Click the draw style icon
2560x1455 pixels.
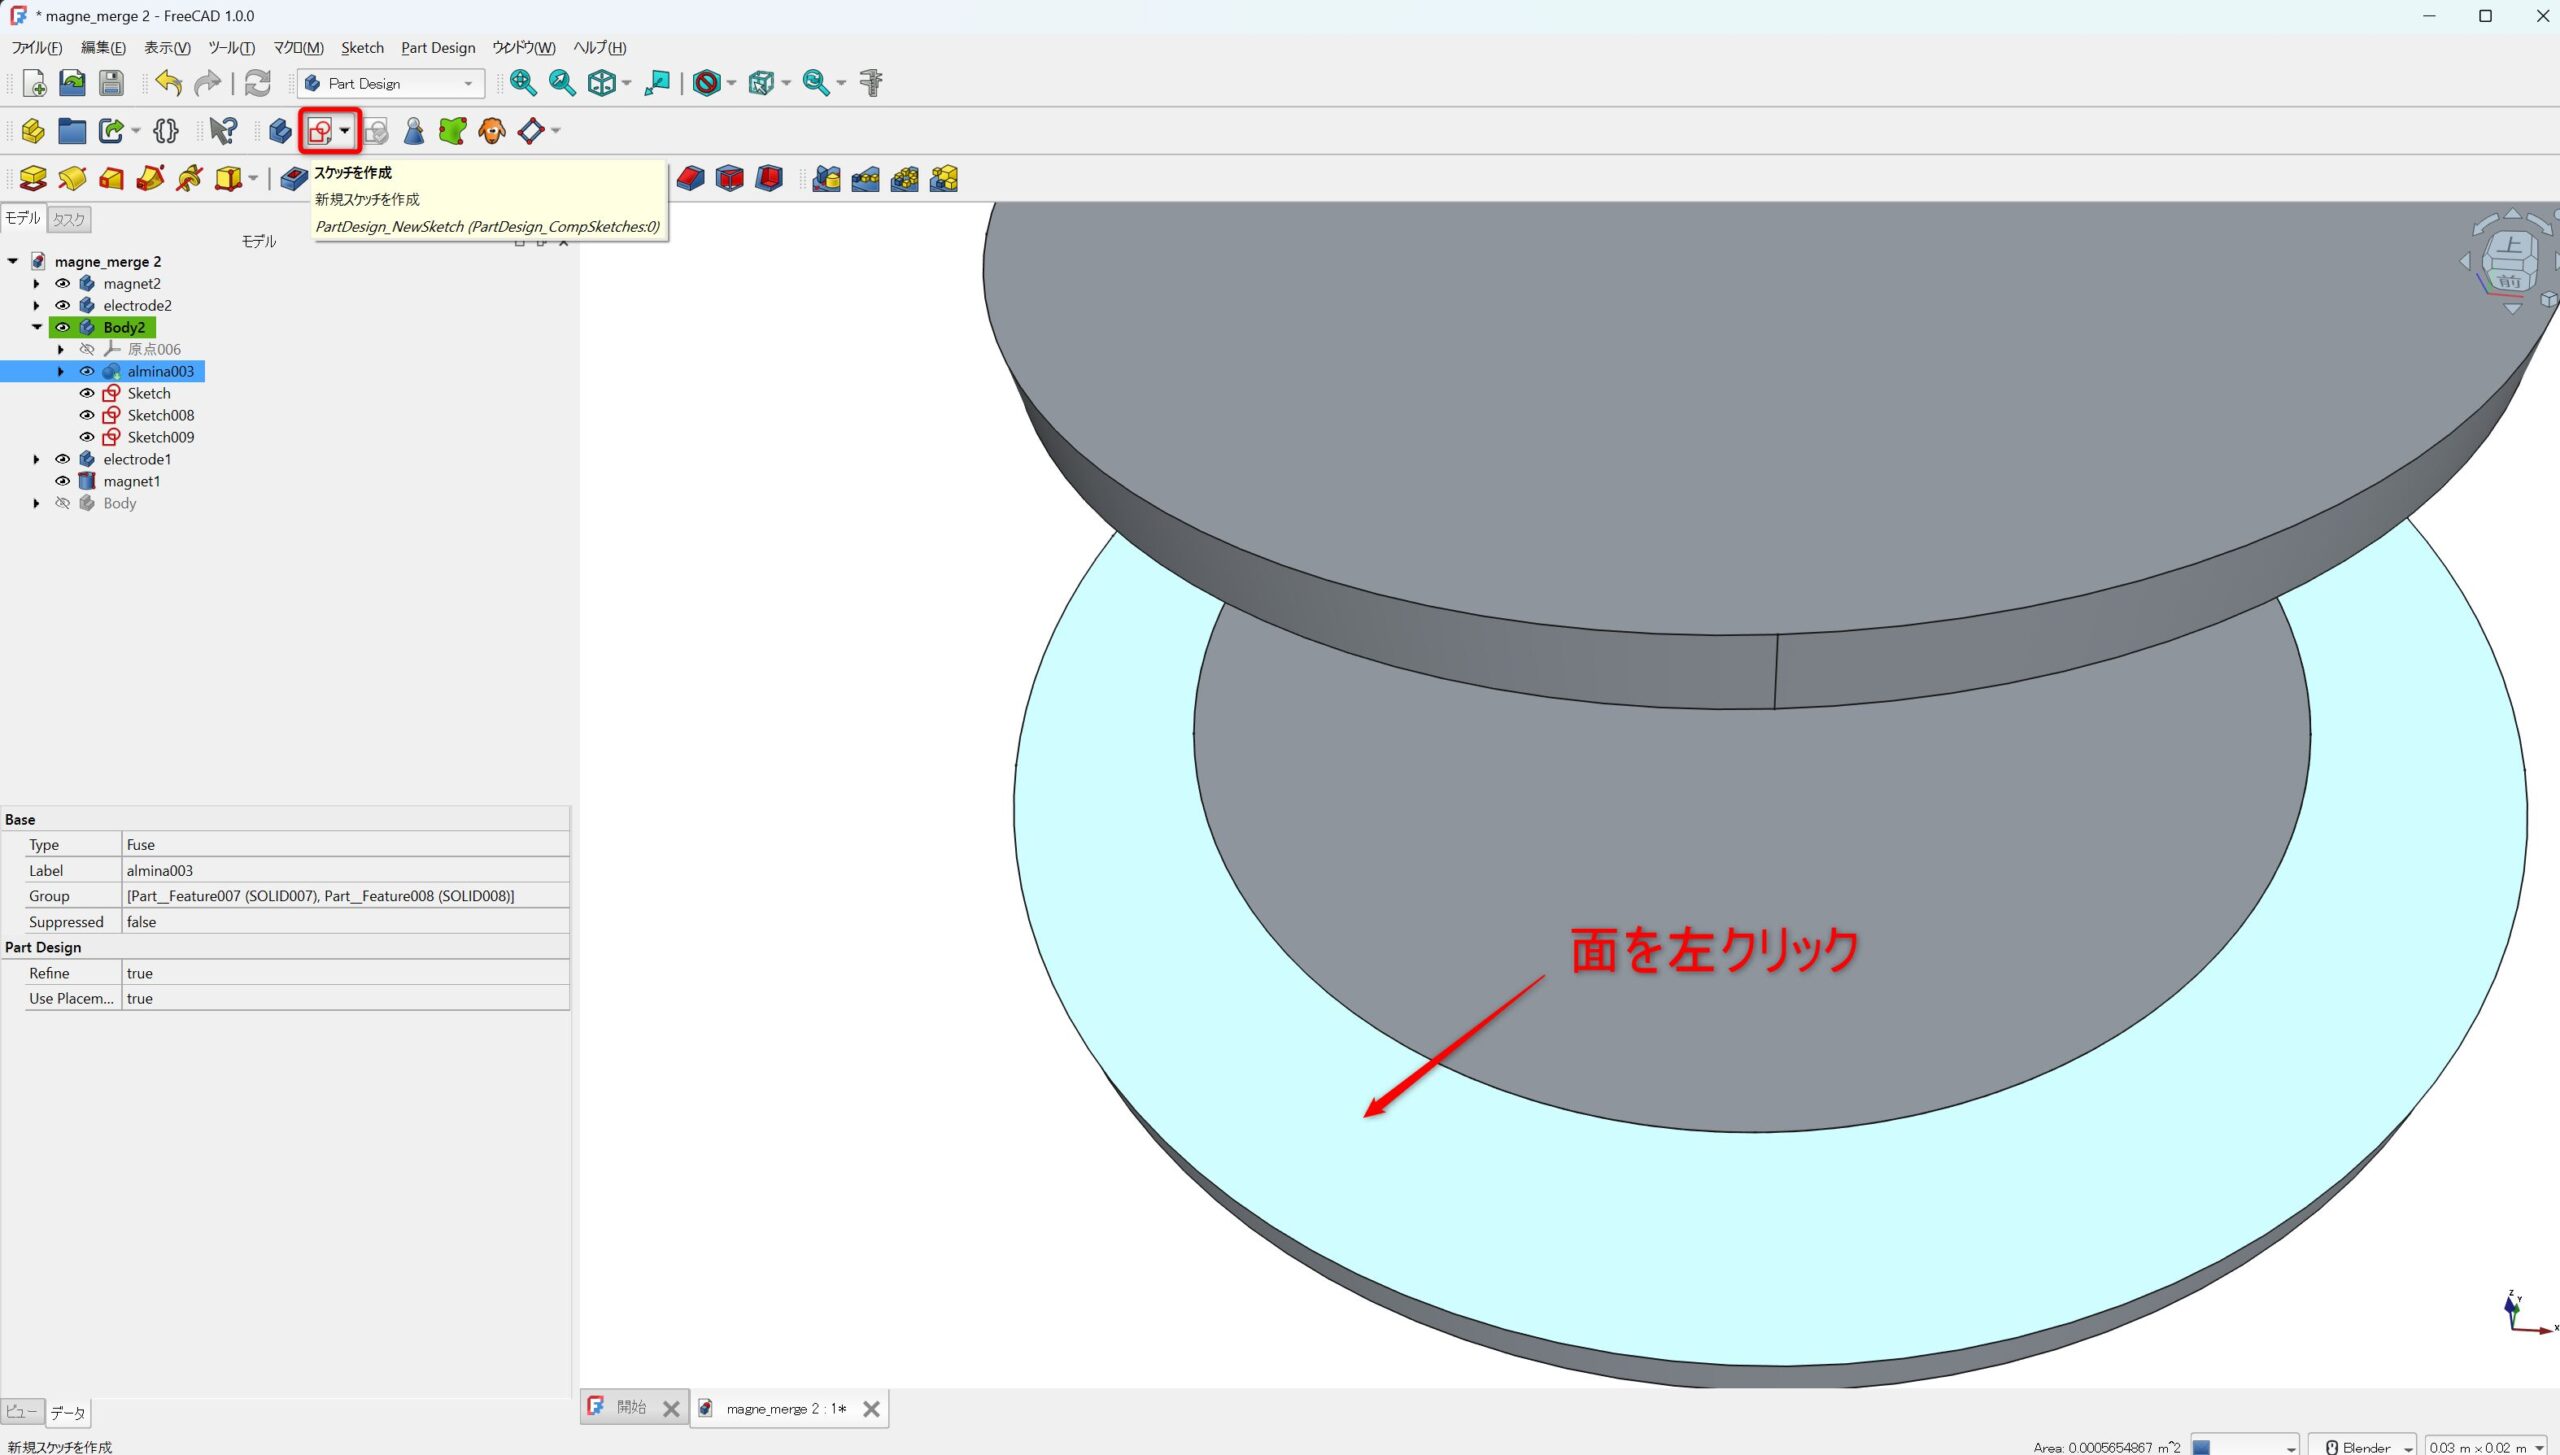(x=706, y=83)
